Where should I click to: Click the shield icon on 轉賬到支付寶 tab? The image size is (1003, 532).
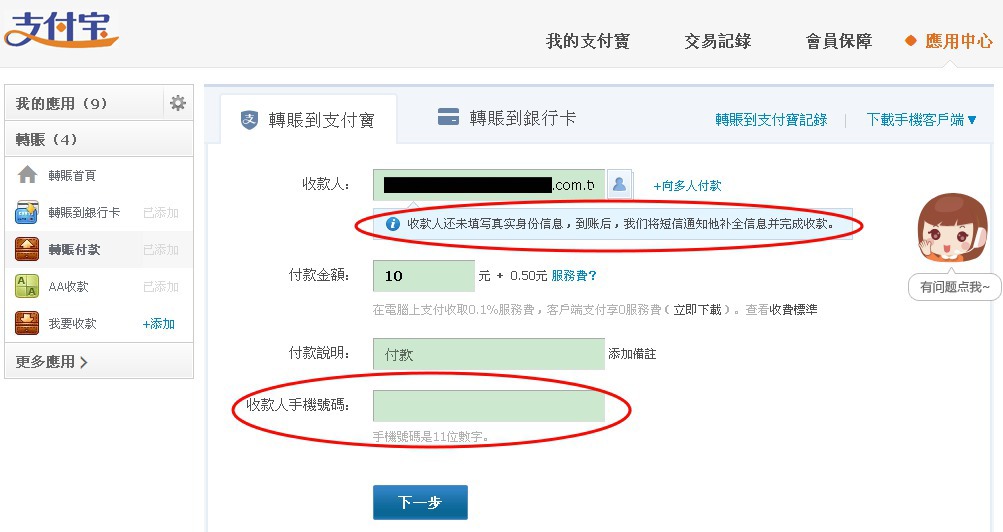pos(249,120)
